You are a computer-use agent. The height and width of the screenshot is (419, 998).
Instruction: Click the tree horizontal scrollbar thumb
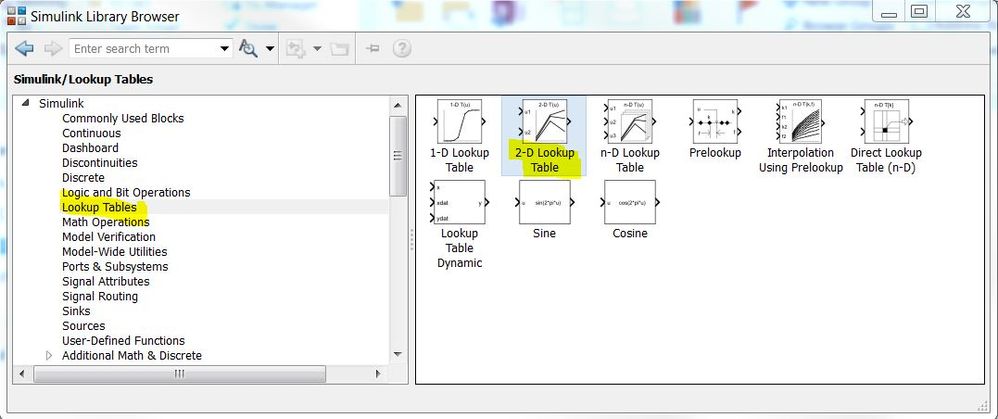pyautogui.click(x=179, y=374)
